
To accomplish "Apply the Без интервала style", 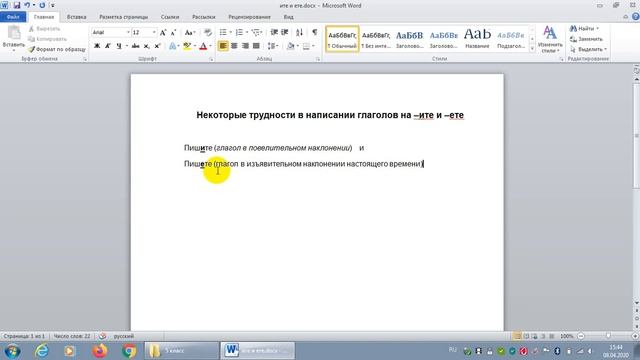I will tap(376, 39).
